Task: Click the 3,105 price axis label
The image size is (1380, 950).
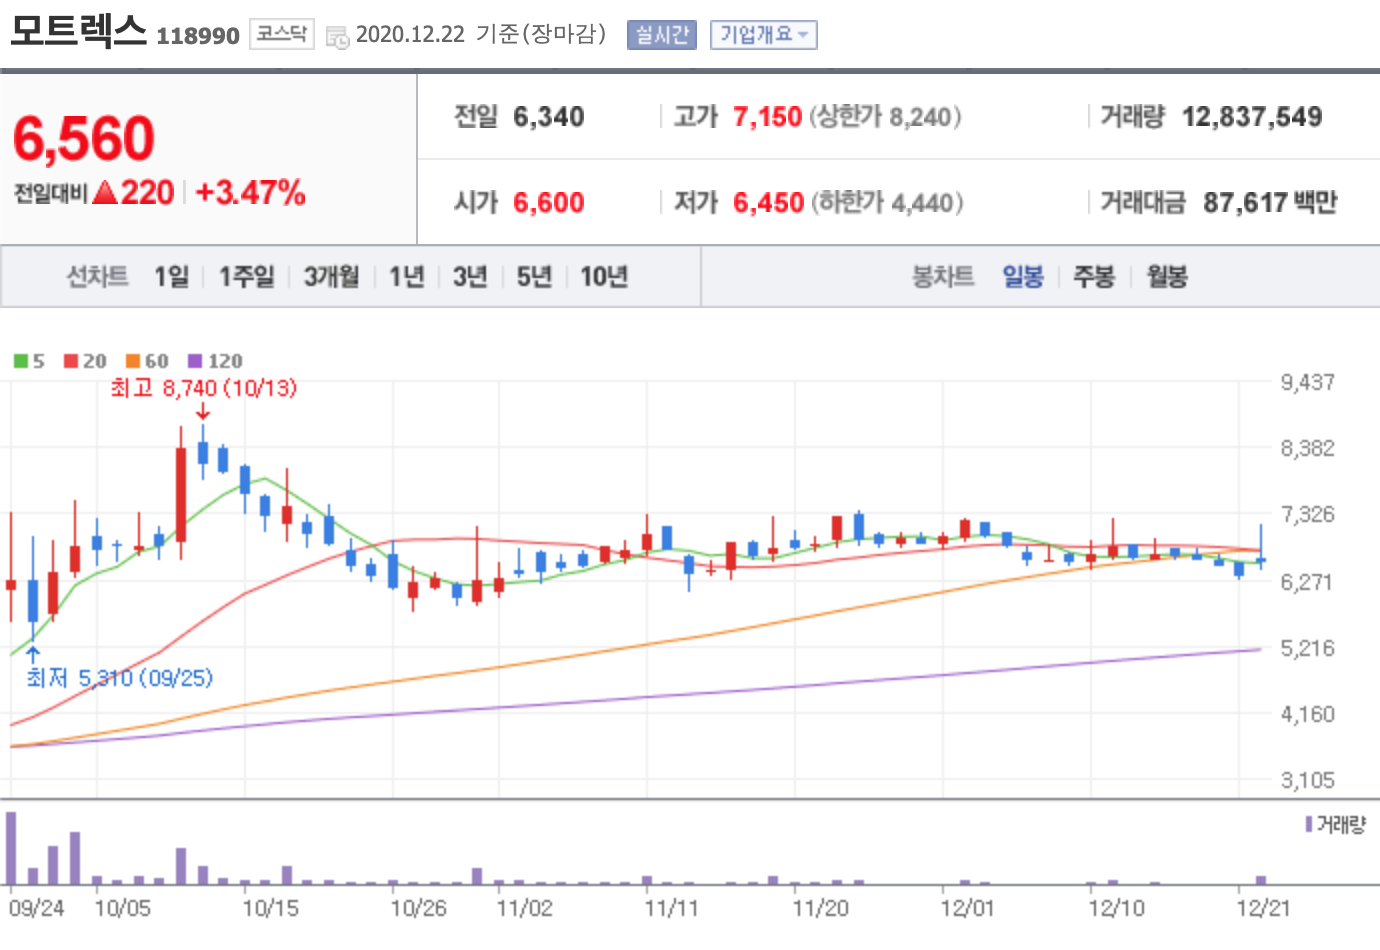Action: (1307, 780)
